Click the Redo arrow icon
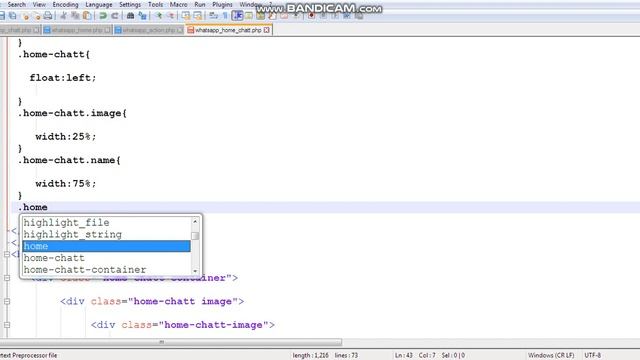The height and width of the screenshot is (360, 640). [115, 16]
